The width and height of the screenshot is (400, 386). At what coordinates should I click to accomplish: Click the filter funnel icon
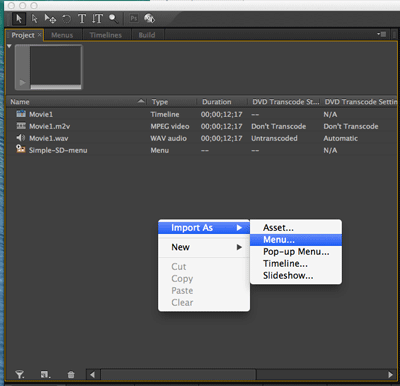point(20,374)
